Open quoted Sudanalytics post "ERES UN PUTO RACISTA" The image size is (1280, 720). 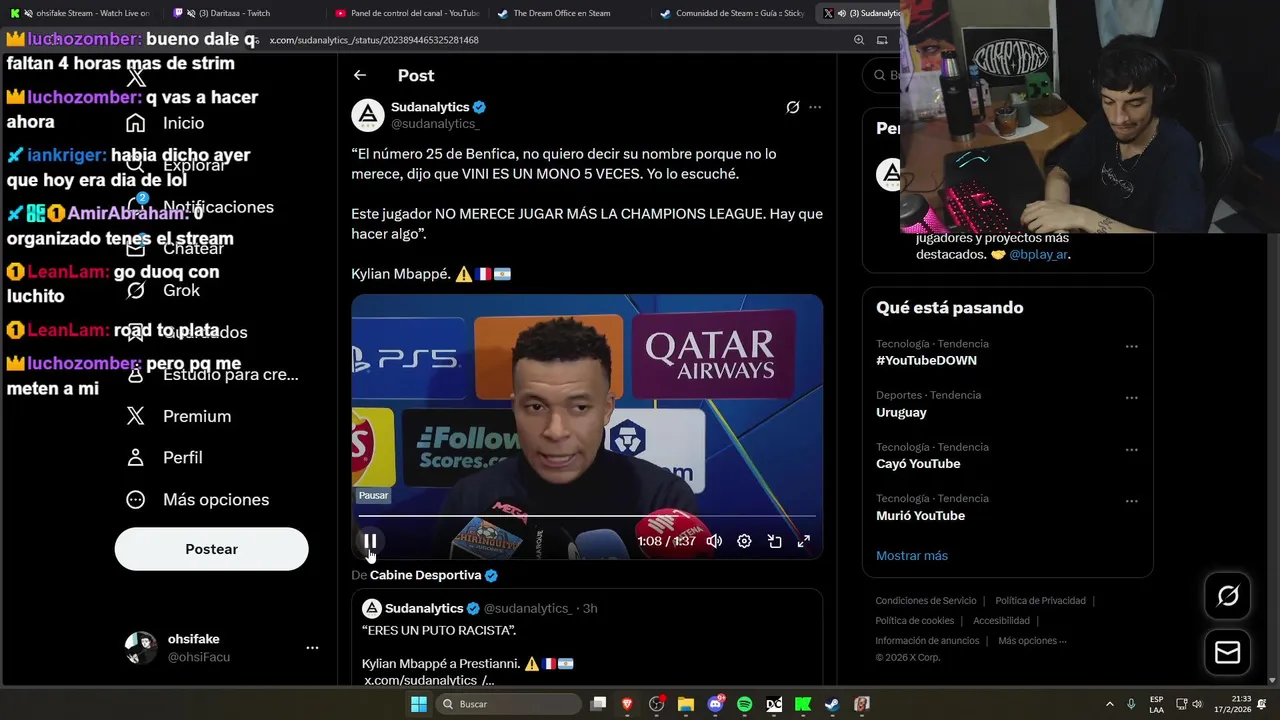[x=587, y=637]
